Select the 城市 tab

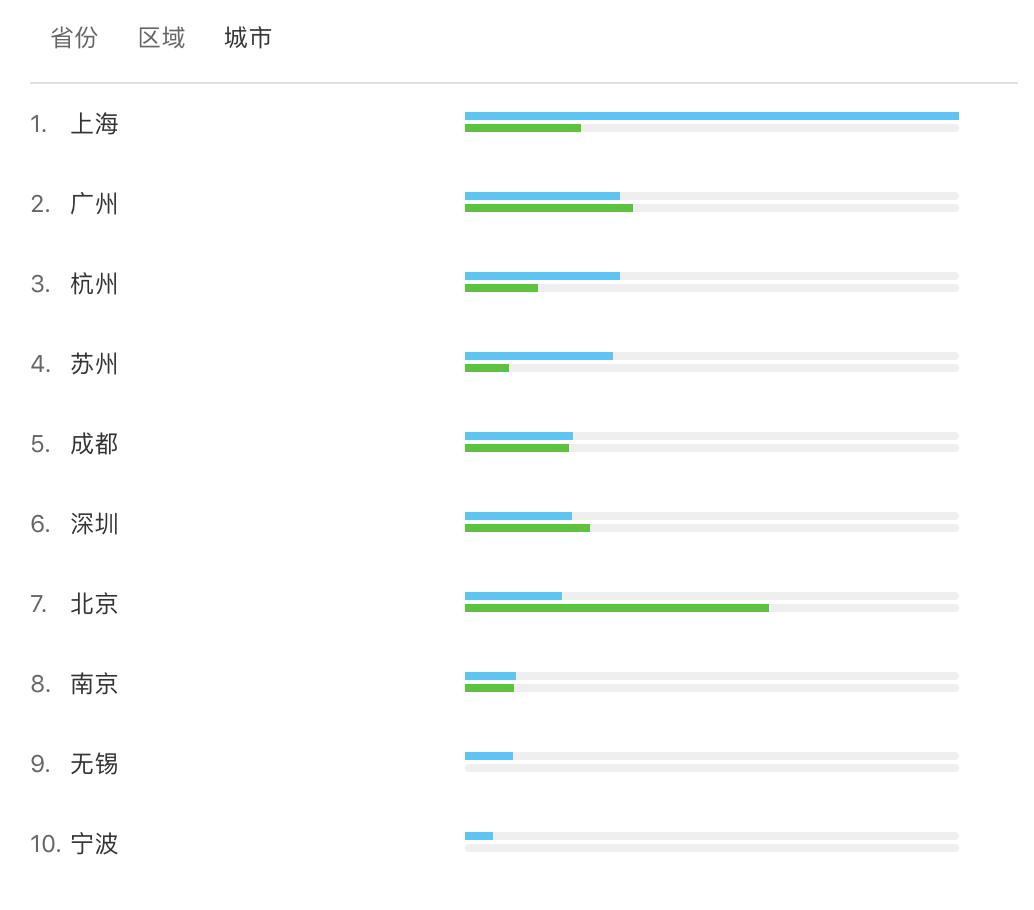click(248, 38)
